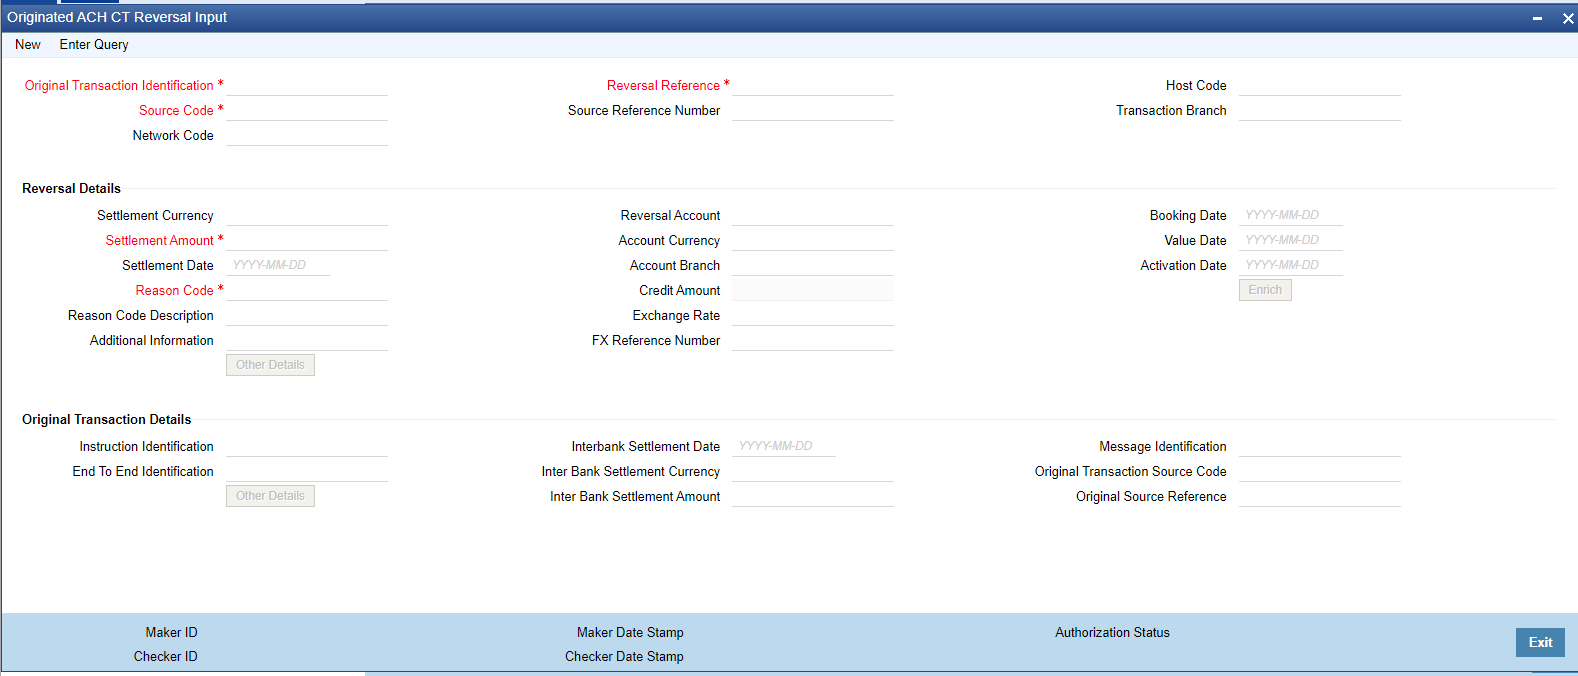The height and width of the screenshot is (676, 1578).
Task: Select the Reversal Account field
Action: 813,215
